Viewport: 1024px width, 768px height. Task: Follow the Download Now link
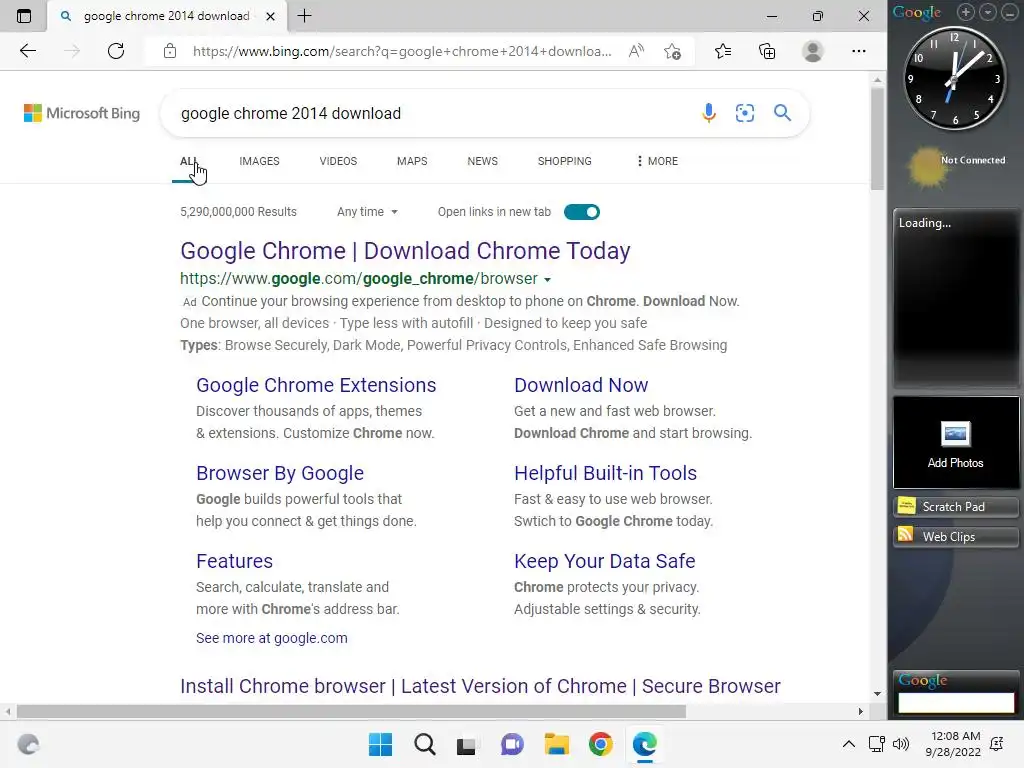581,385
